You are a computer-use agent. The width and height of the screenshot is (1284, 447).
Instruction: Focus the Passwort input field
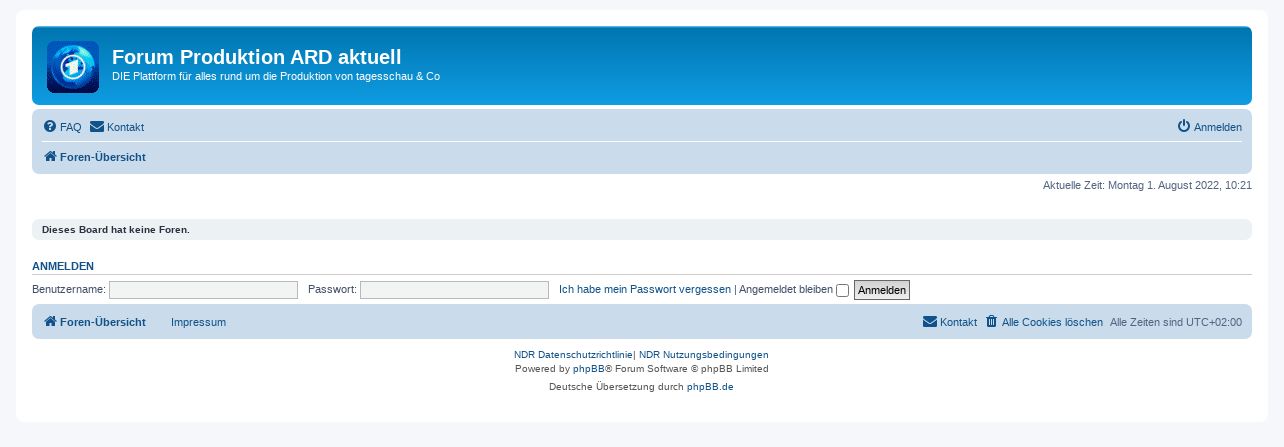pos(454,290)
